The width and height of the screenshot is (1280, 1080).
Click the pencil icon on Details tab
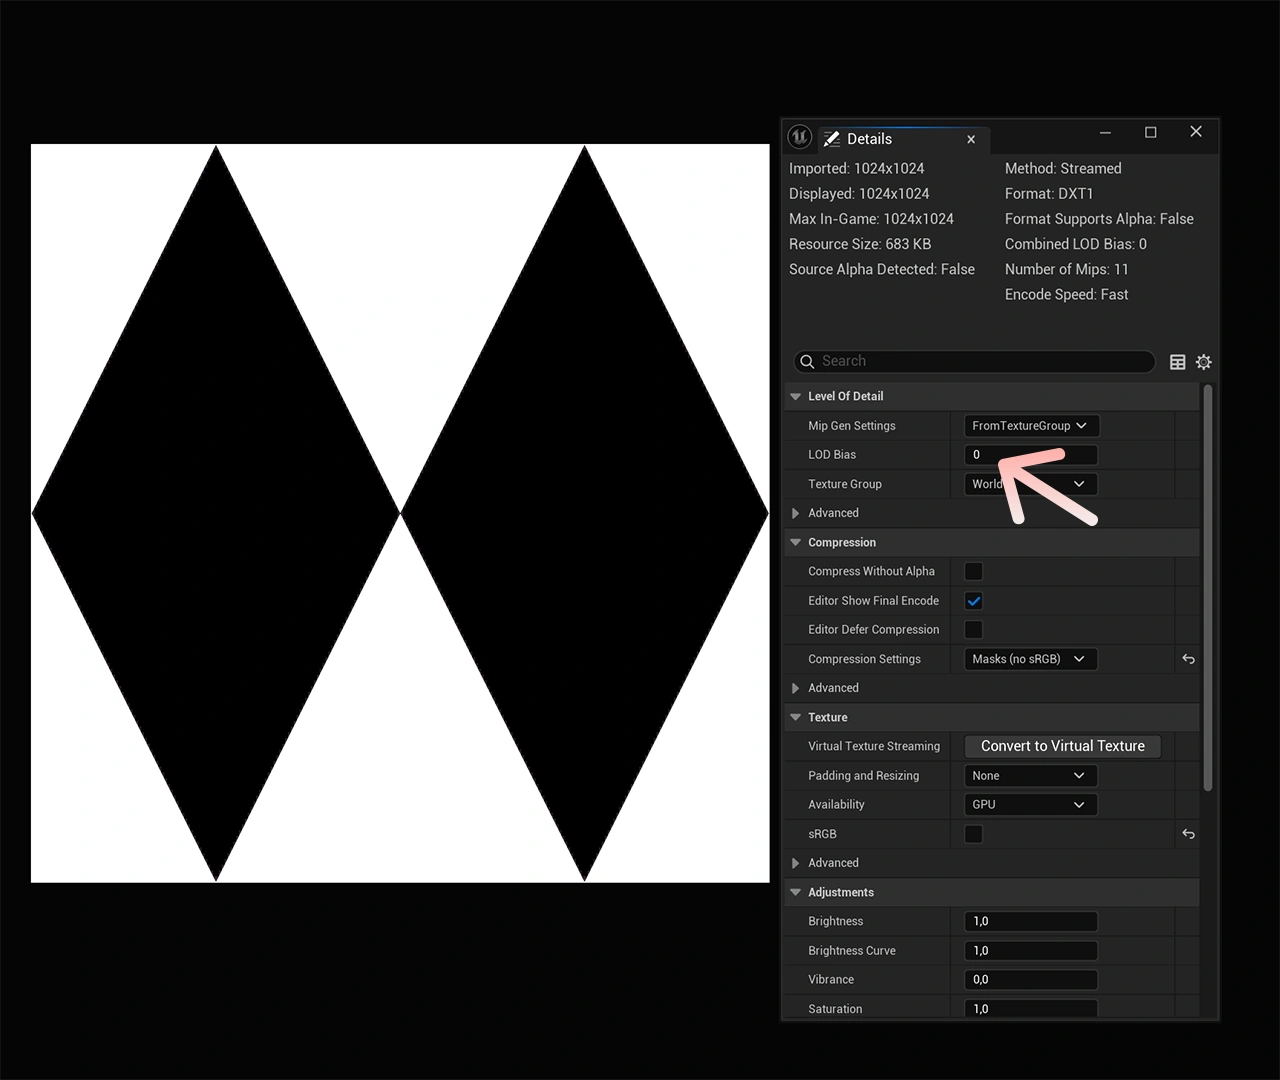click(x=831, y=139)
